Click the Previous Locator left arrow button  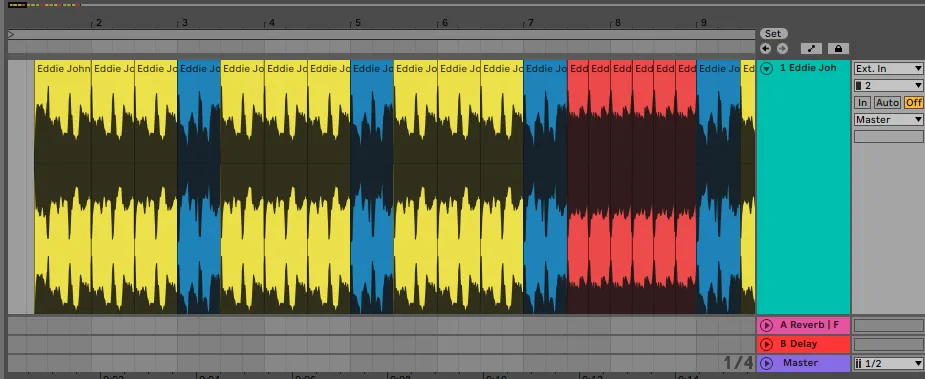click(766, 48)
